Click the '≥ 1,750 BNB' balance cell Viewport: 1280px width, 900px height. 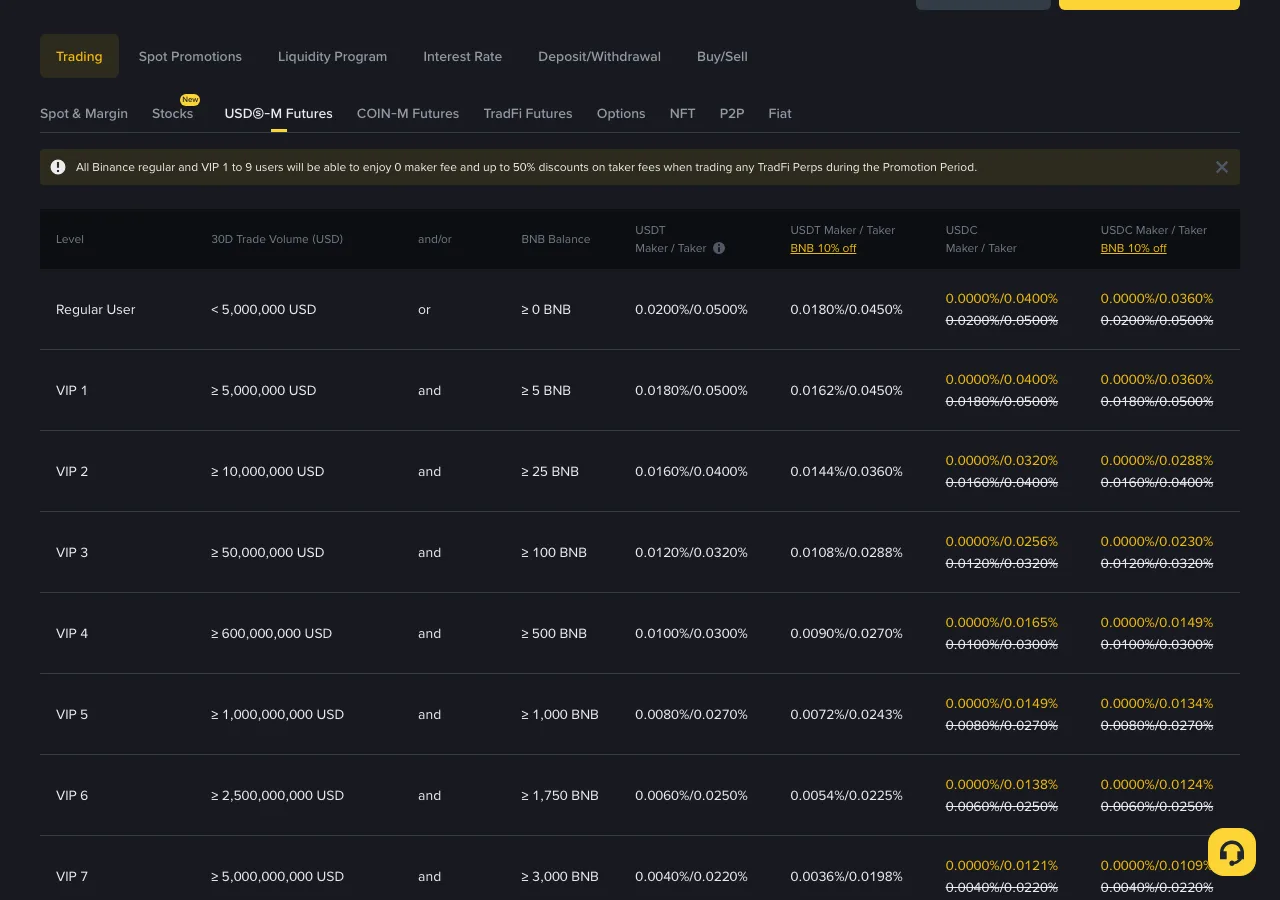point(560,795)
